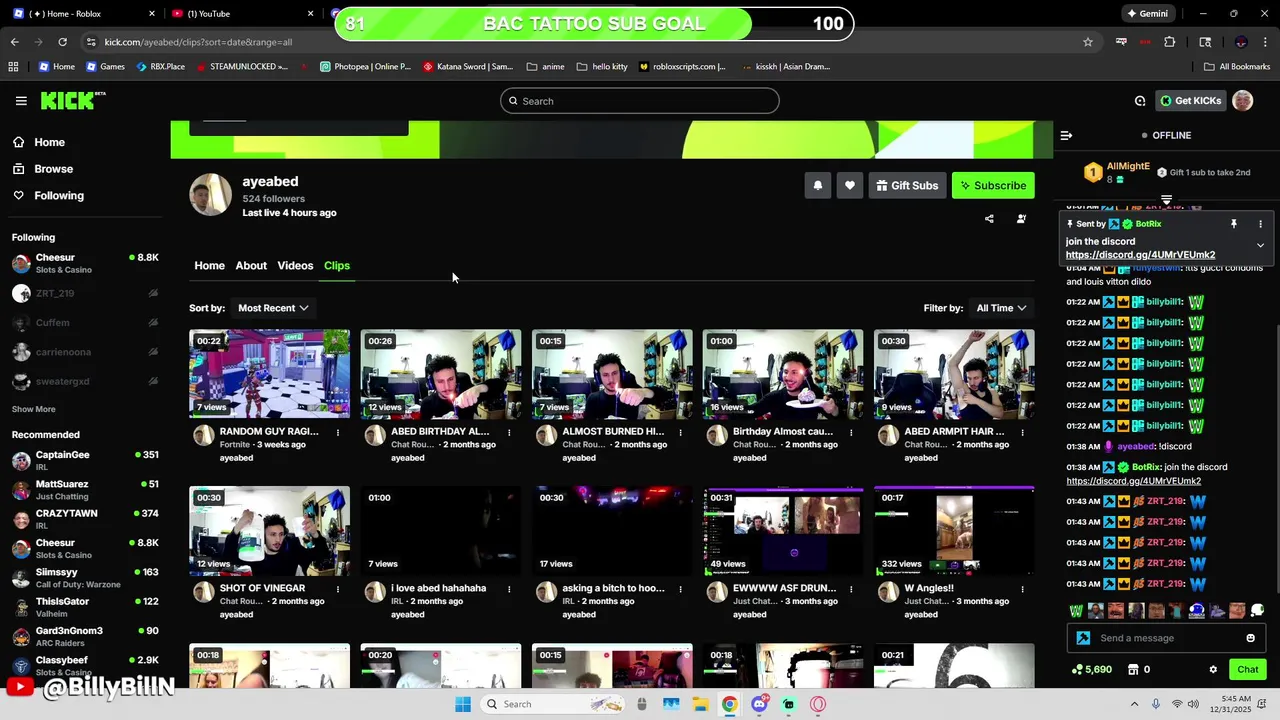This screenshot has width=1280, height=720.
Task: Open chat settings gear
Action: point(1213,670)
